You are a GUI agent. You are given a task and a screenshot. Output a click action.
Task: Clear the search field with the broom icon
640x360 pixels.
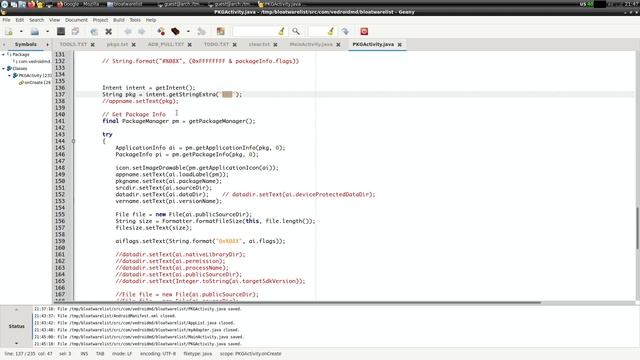click(x=281, y=31)
